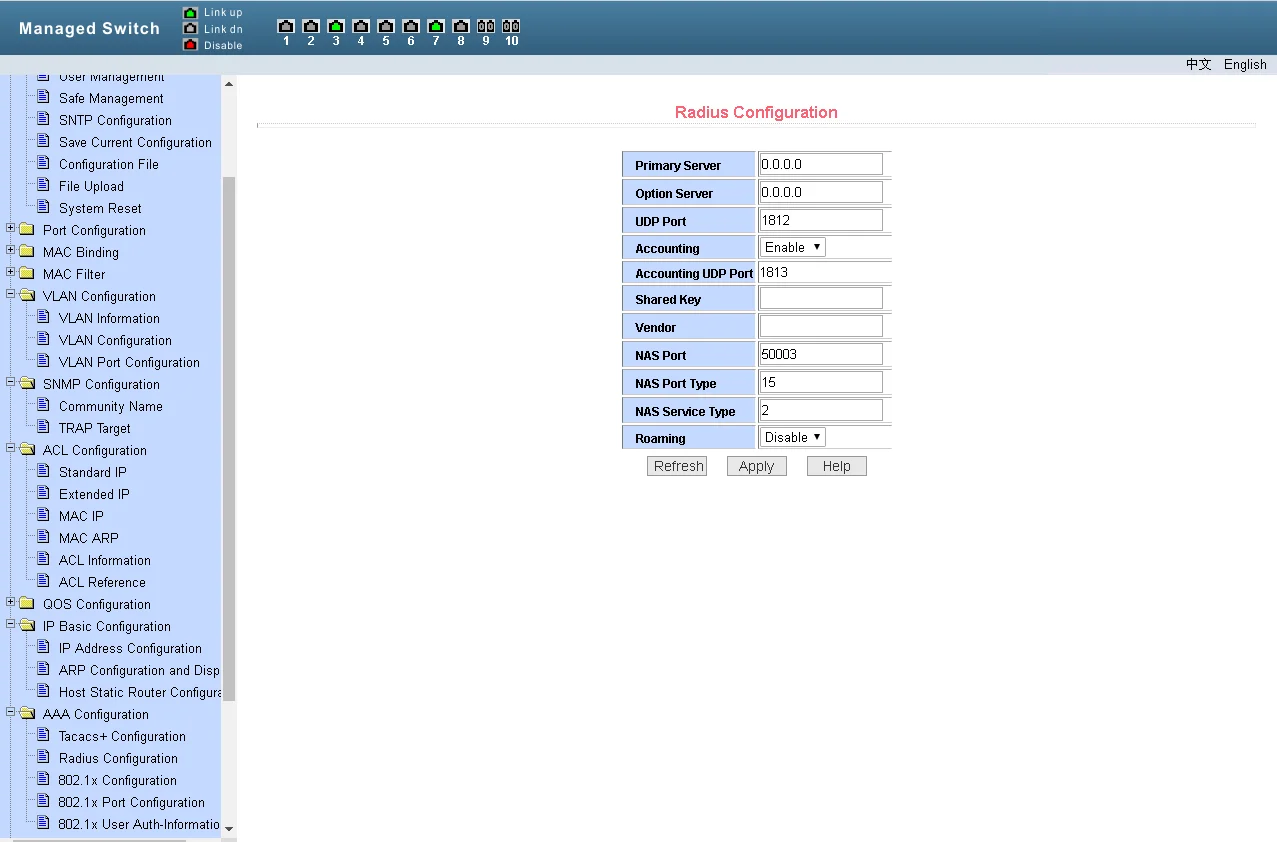Click the Apply button
Viewport: 1277px width, 842px height.
757,466
